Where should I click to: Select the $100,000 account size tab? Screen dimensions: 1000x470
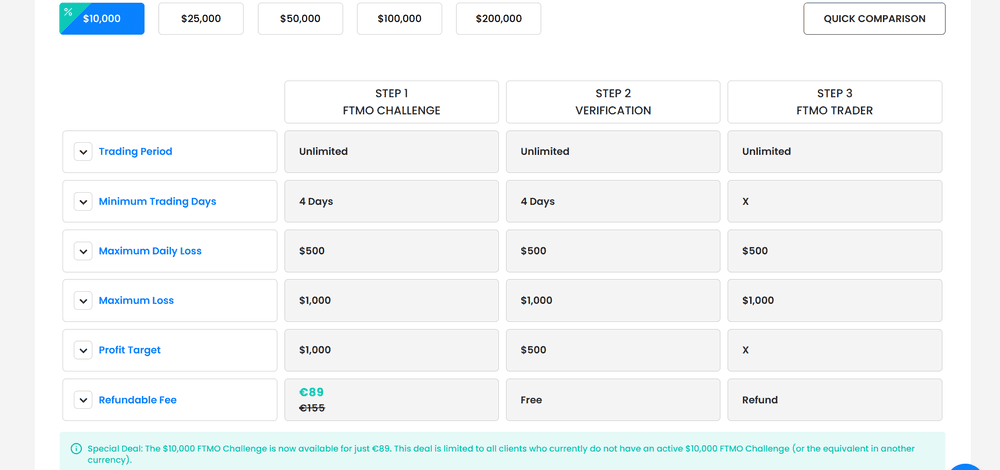pyautogui.click(x=399, y=18)
